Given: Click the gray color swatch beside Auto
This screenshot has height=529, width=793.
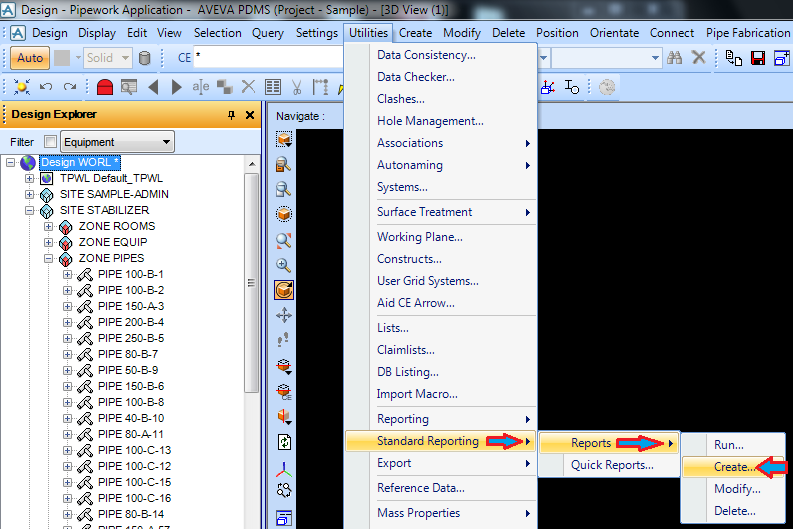Looking at the screenshot, I should coord(62,58).
